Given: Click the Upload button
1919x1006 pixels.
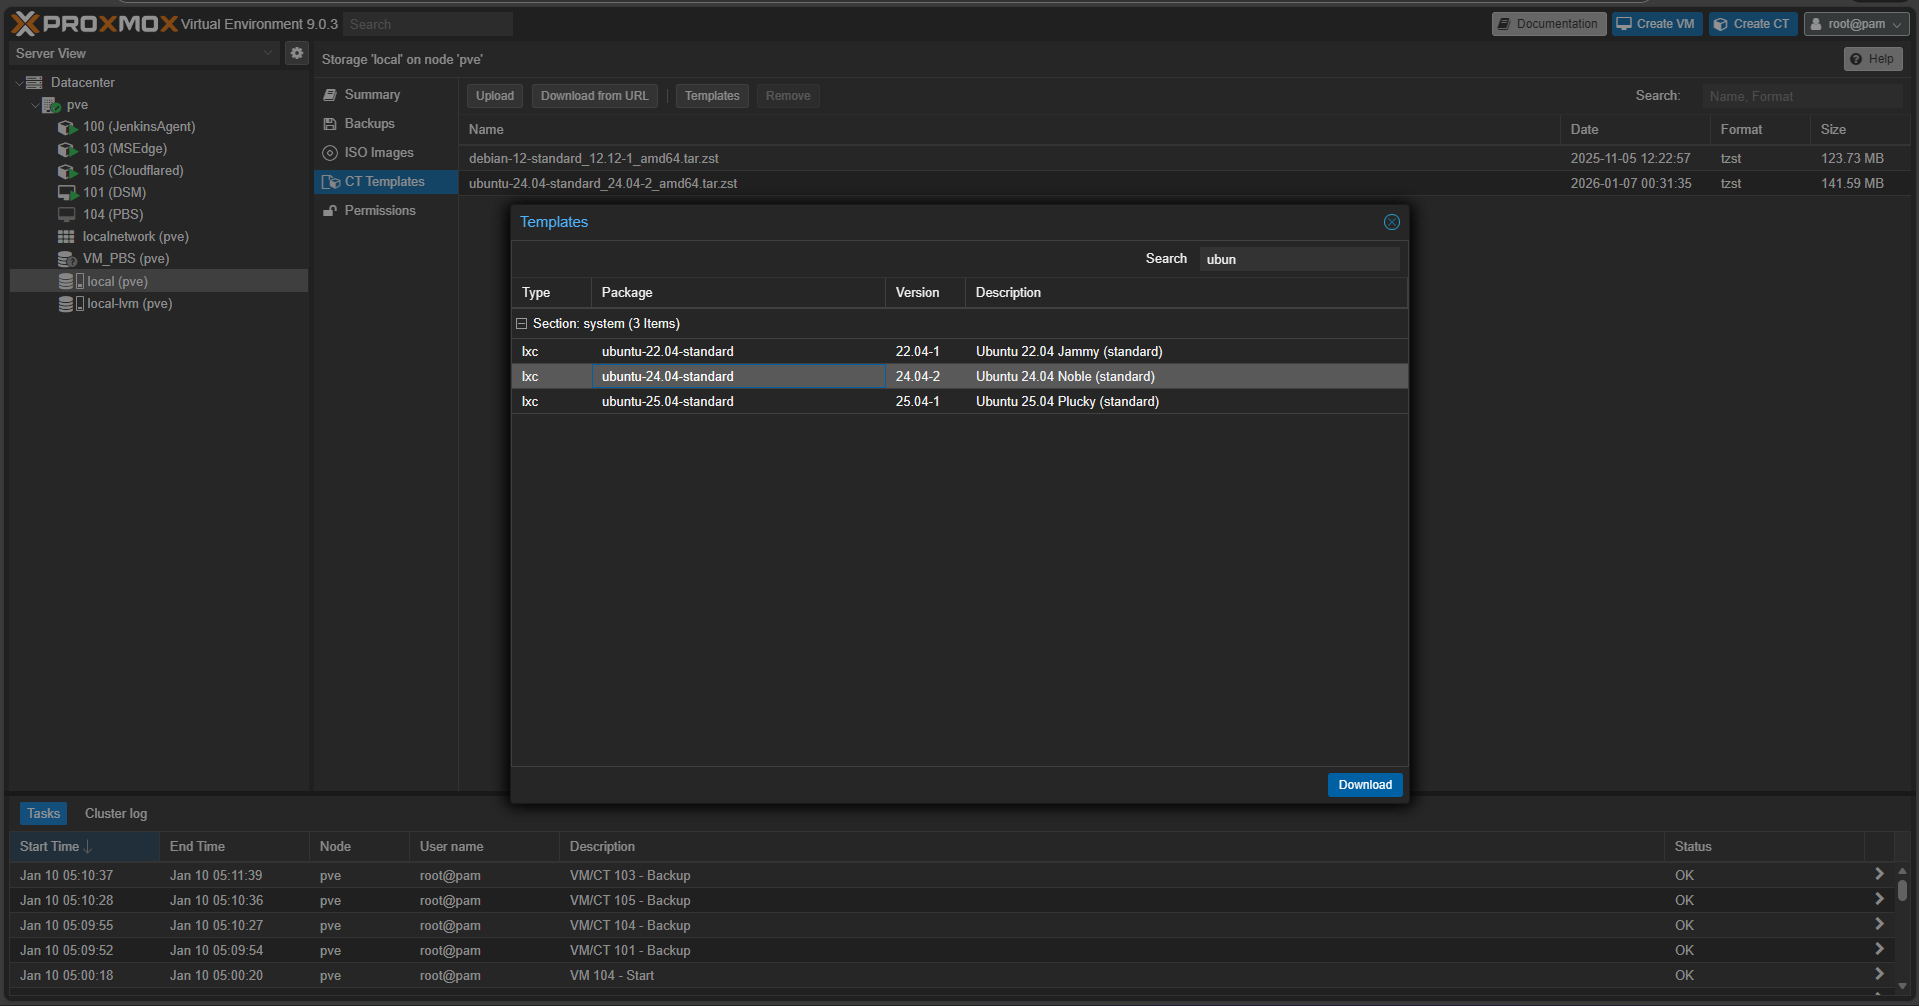Looking at the screenshot, I should click(x=495, y=96).
